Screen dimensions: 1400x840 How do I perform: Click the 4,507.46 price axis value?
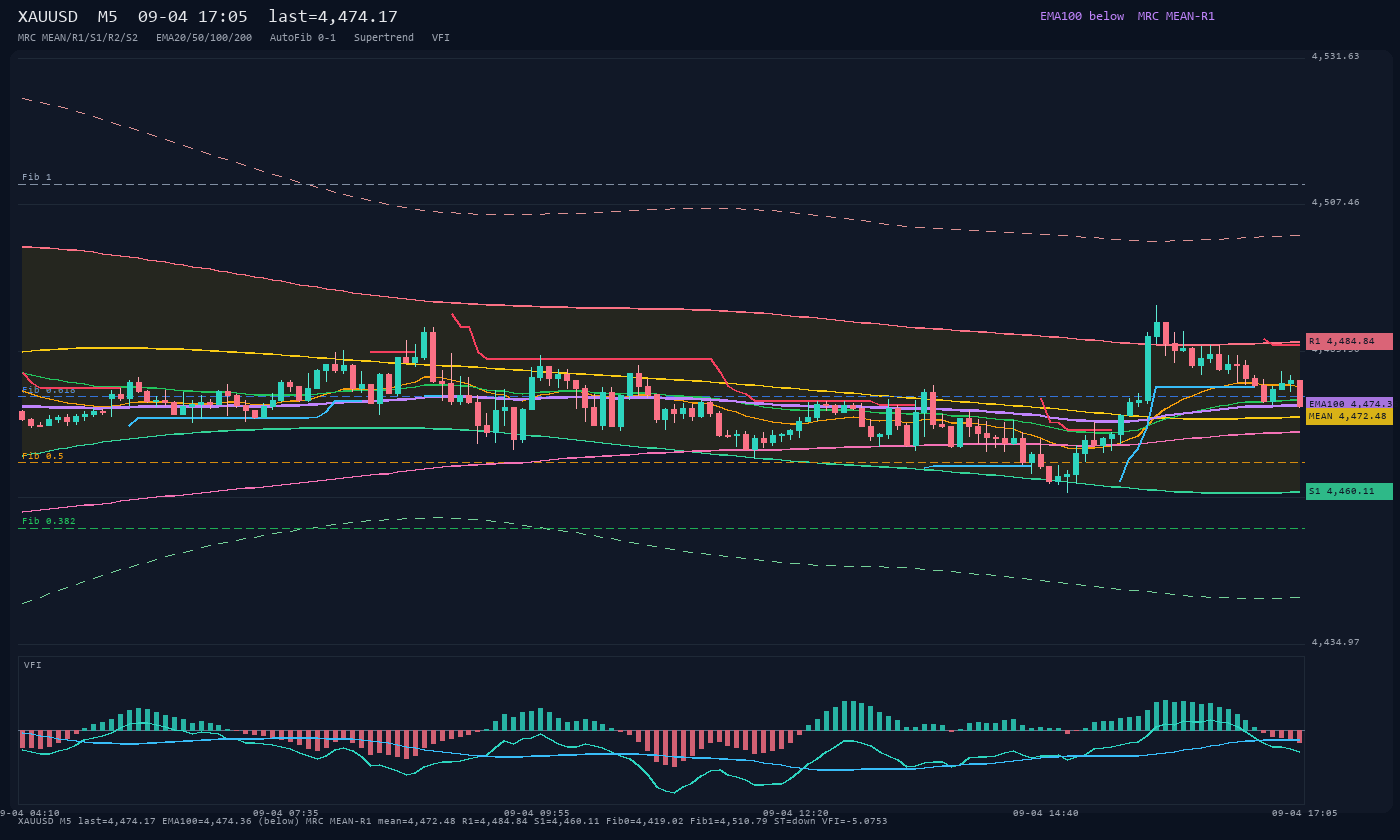pos(1336,202)
